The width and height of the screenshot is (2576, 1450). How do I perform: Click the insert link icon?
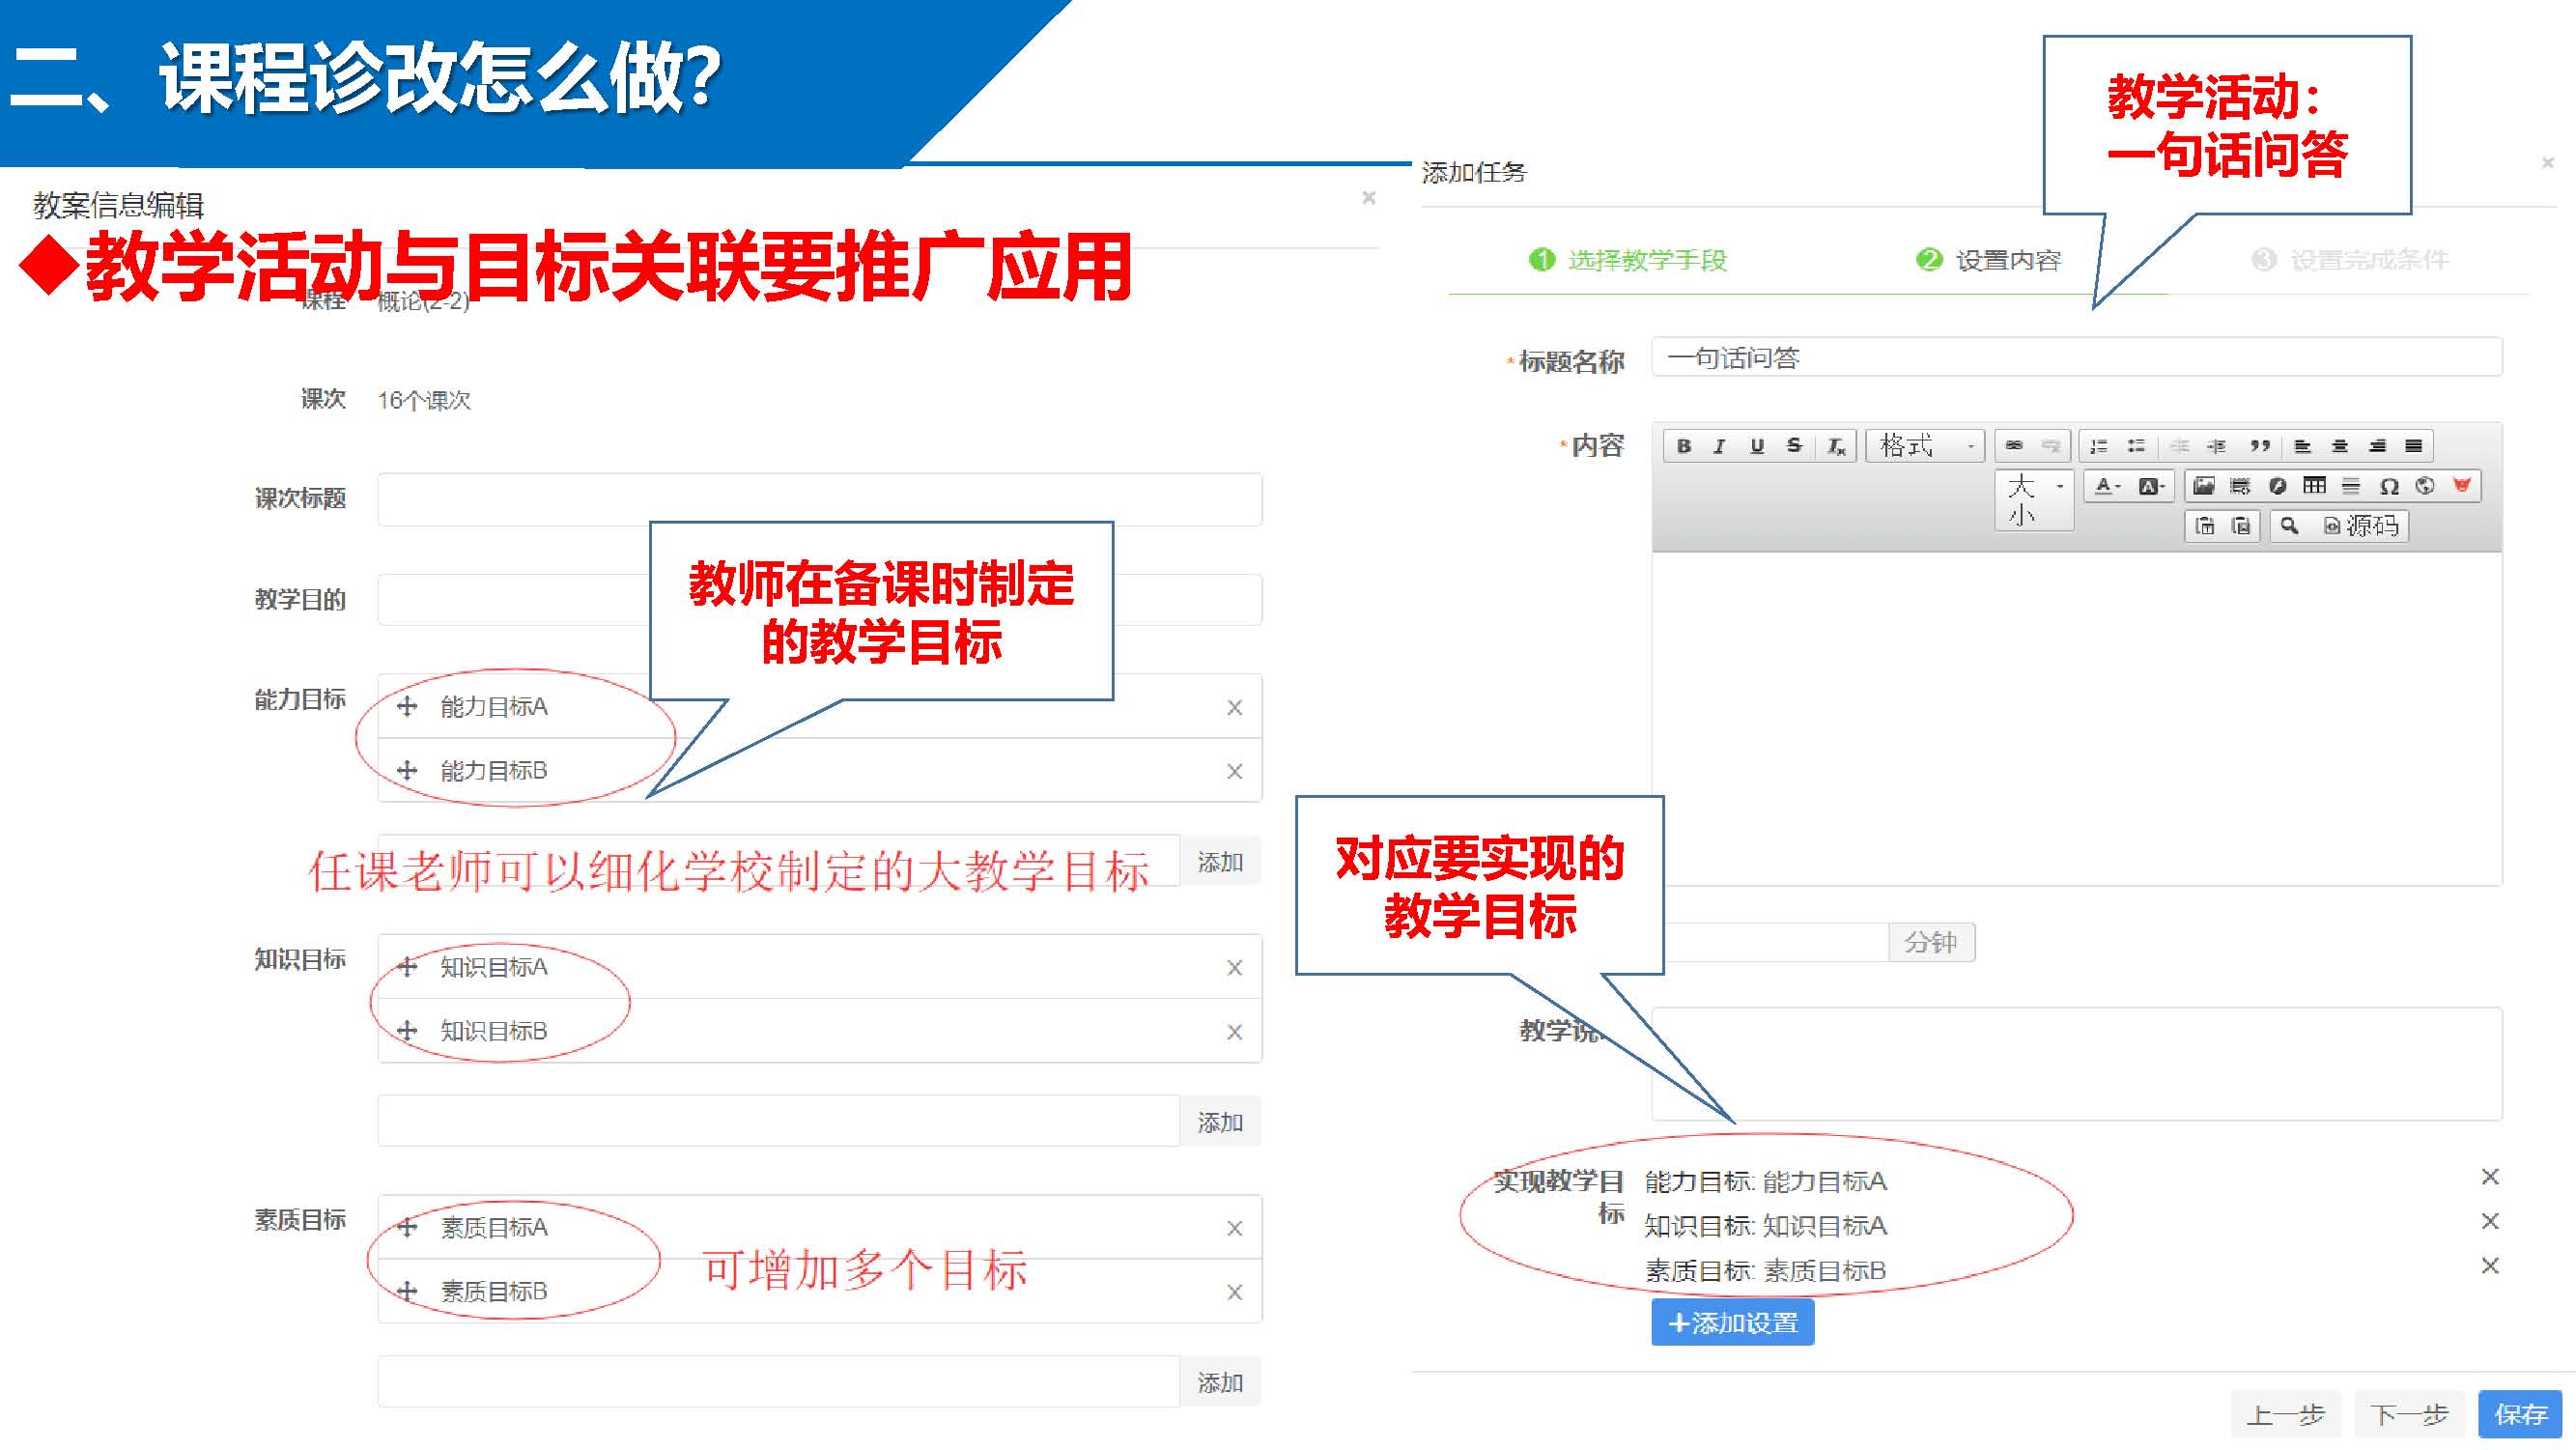(2014, 446)
